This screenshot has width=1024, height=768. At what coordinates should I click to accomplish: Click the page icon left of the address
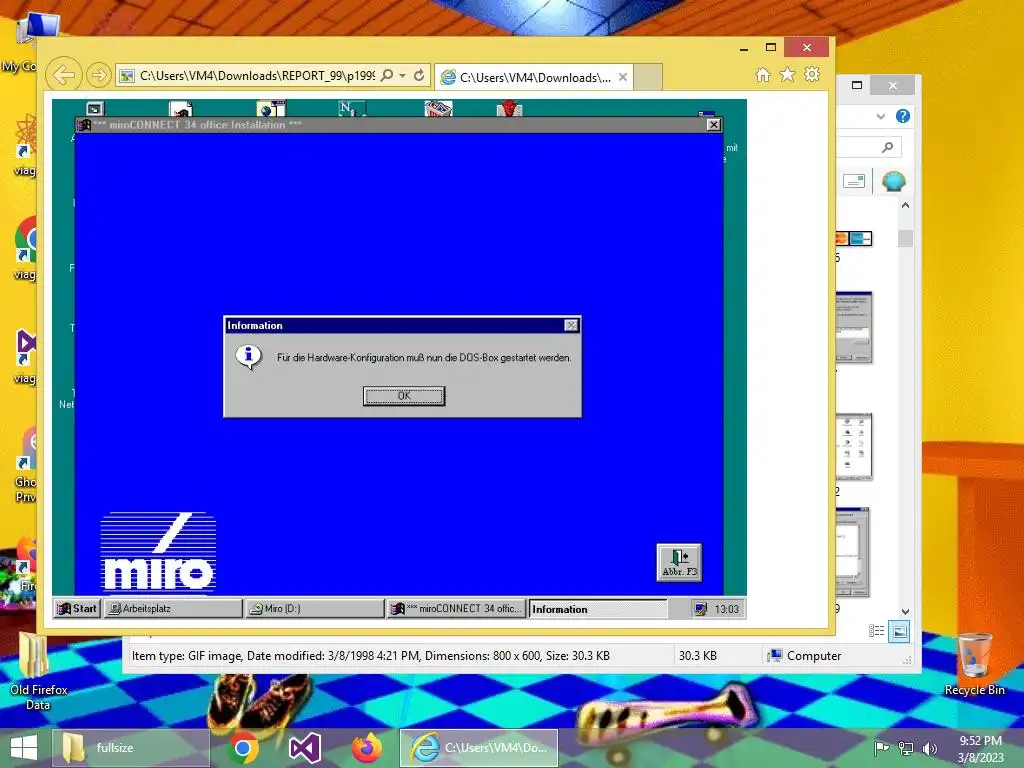click(x=127, y=76)
